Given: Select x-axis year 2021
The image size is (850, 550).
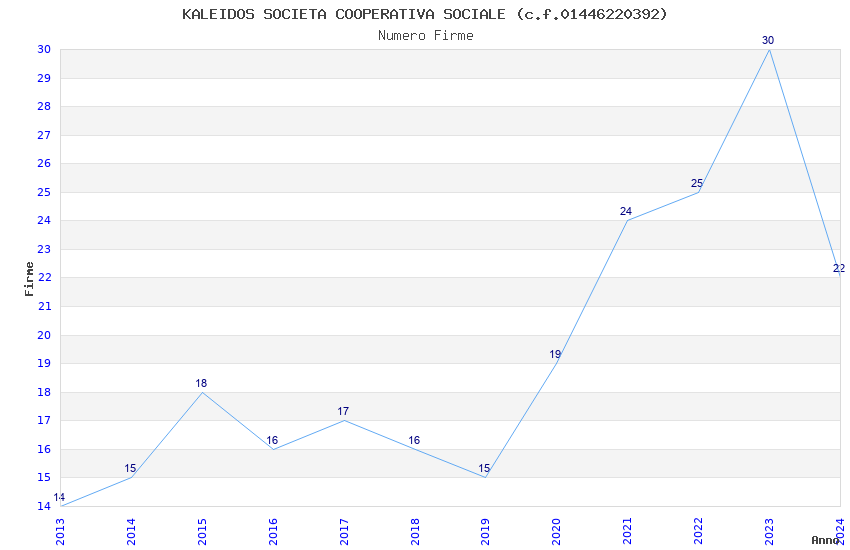Looking at the screenshot, I should [x=628, y=532].
